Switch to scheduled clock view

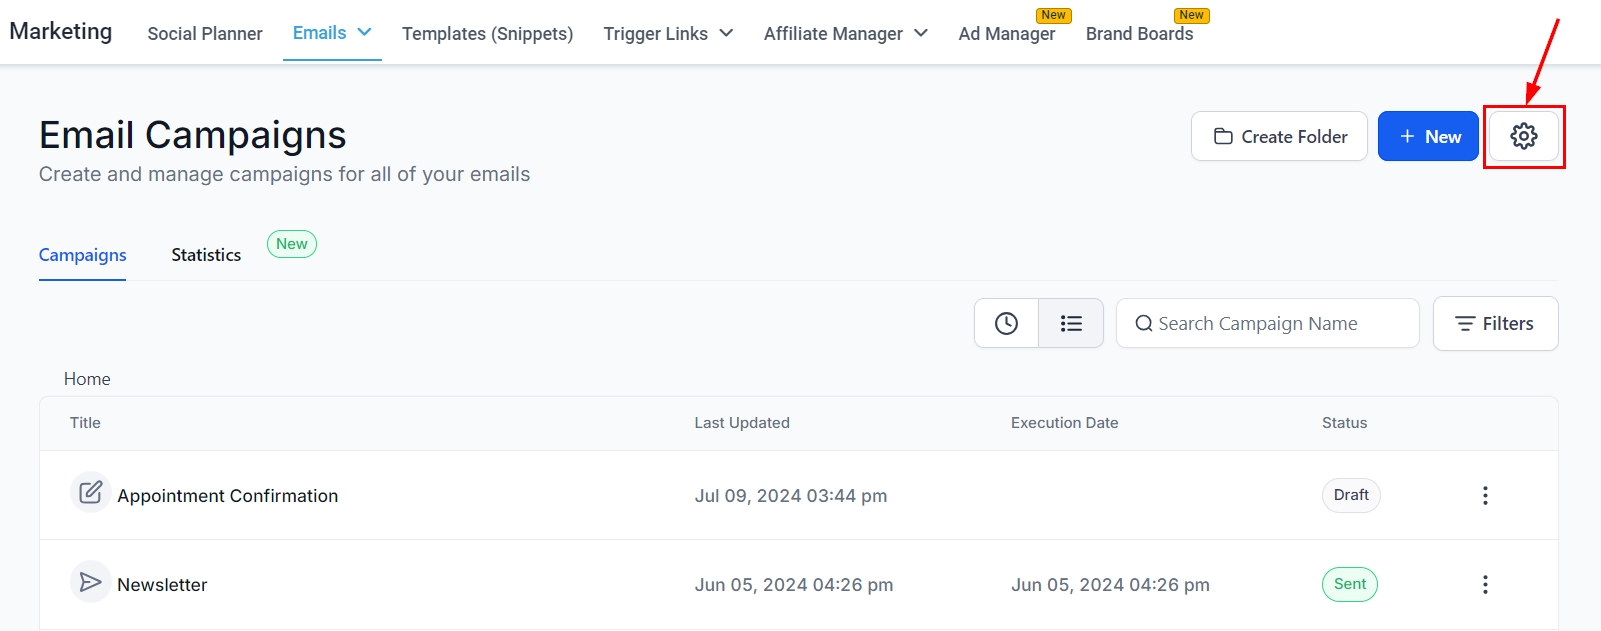pos(1006,323)
